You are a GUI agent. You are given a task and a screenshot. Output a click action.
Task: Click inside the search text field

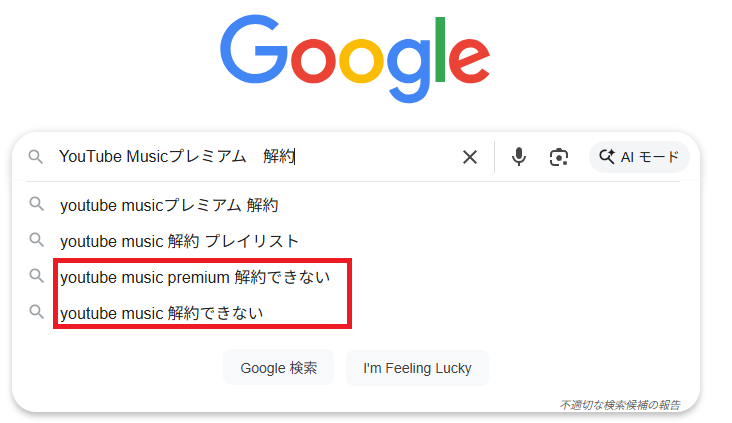[x=370, y=157]
